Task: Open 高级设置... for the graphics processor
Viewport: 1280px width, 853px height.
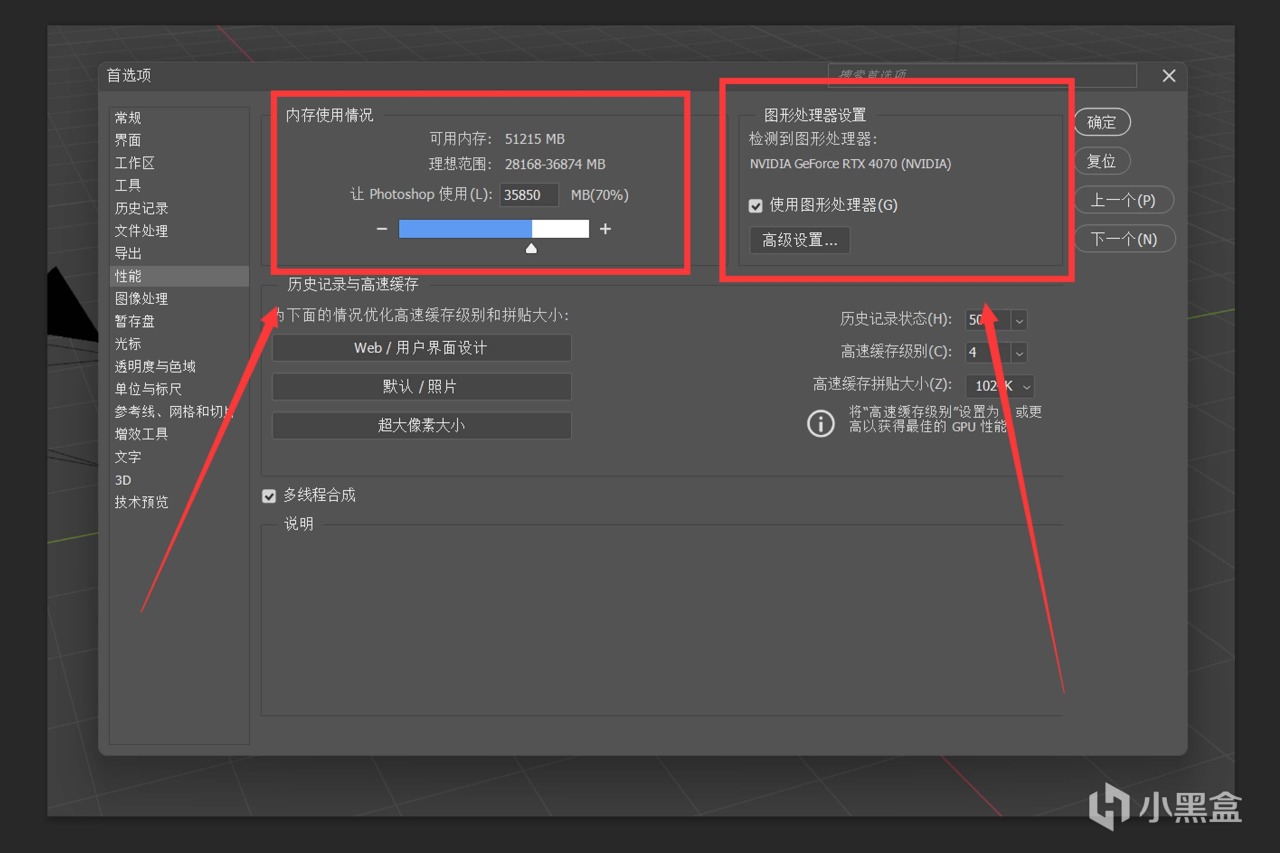Action: click(x=800, y=240)
